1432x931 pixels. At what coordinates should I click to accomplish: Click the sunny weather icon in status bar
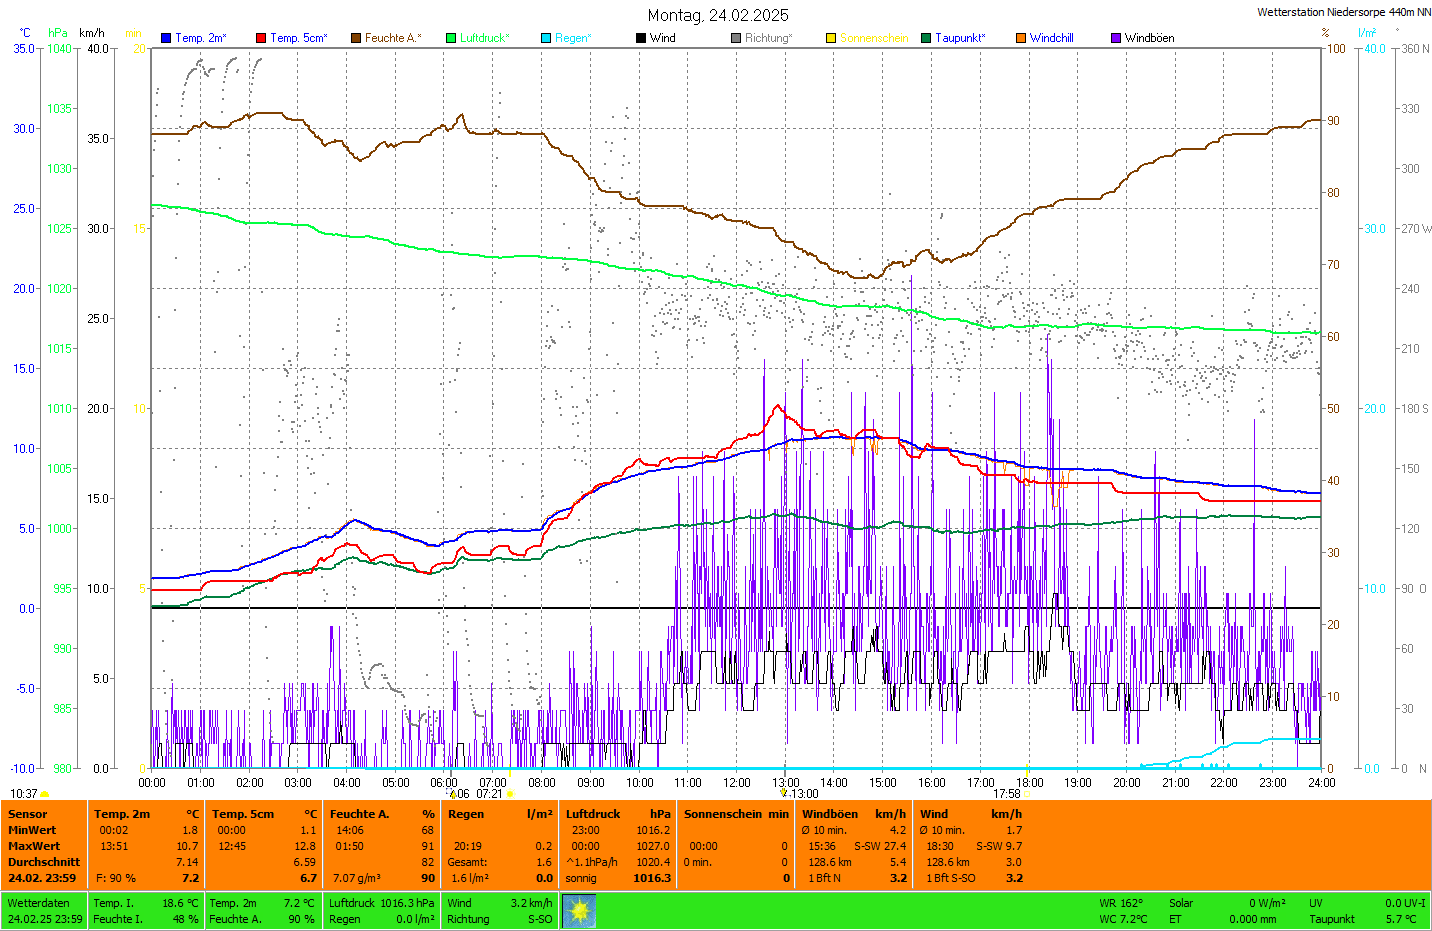pyautogui.click(x=579, y=911)
